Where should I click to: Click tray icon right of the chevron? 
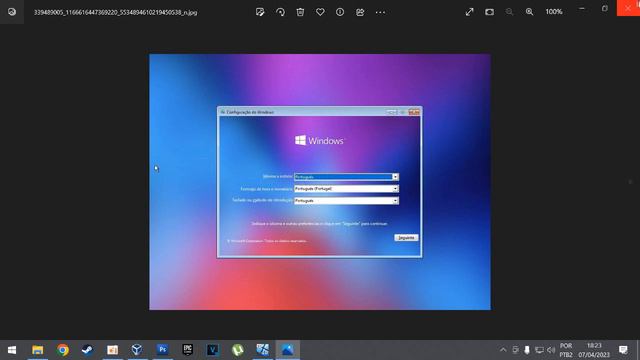[x=515, y=350]
